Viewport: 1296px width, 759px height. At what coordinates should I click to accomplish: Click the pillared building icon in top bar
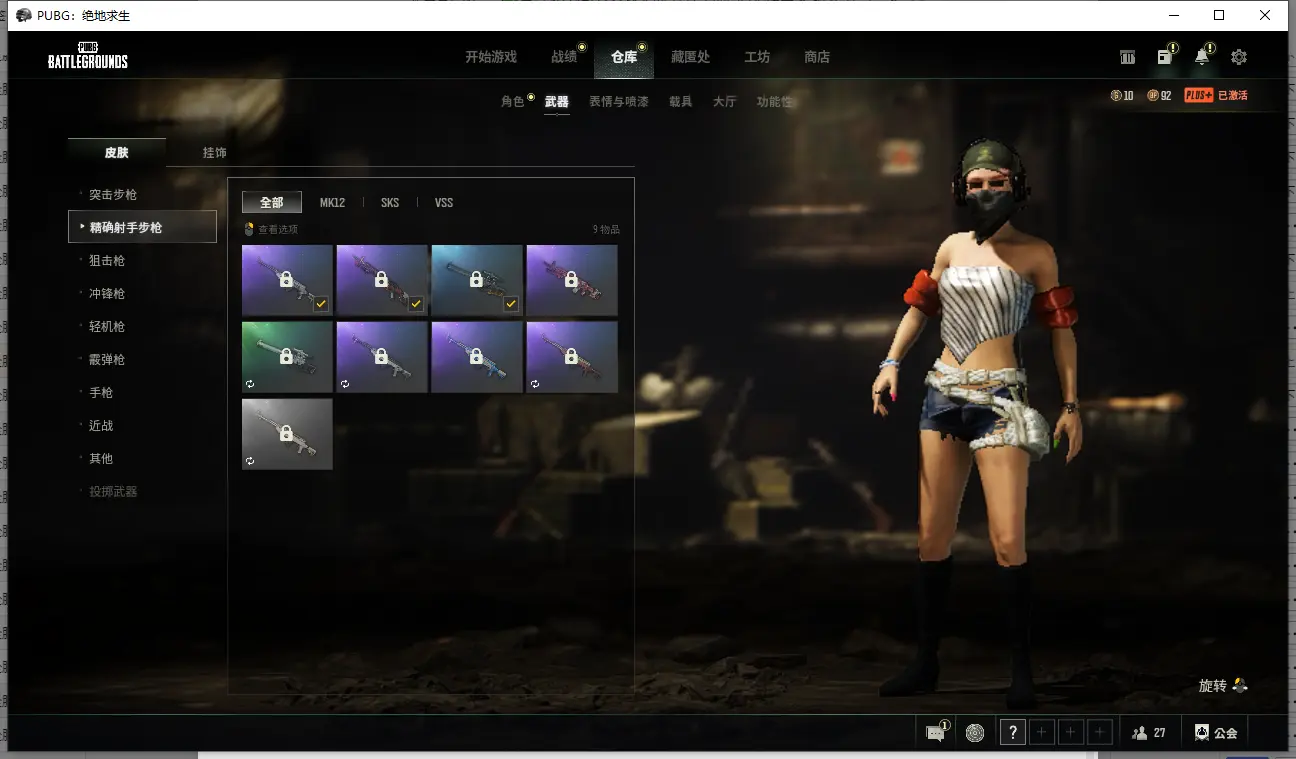(1128, 57)
